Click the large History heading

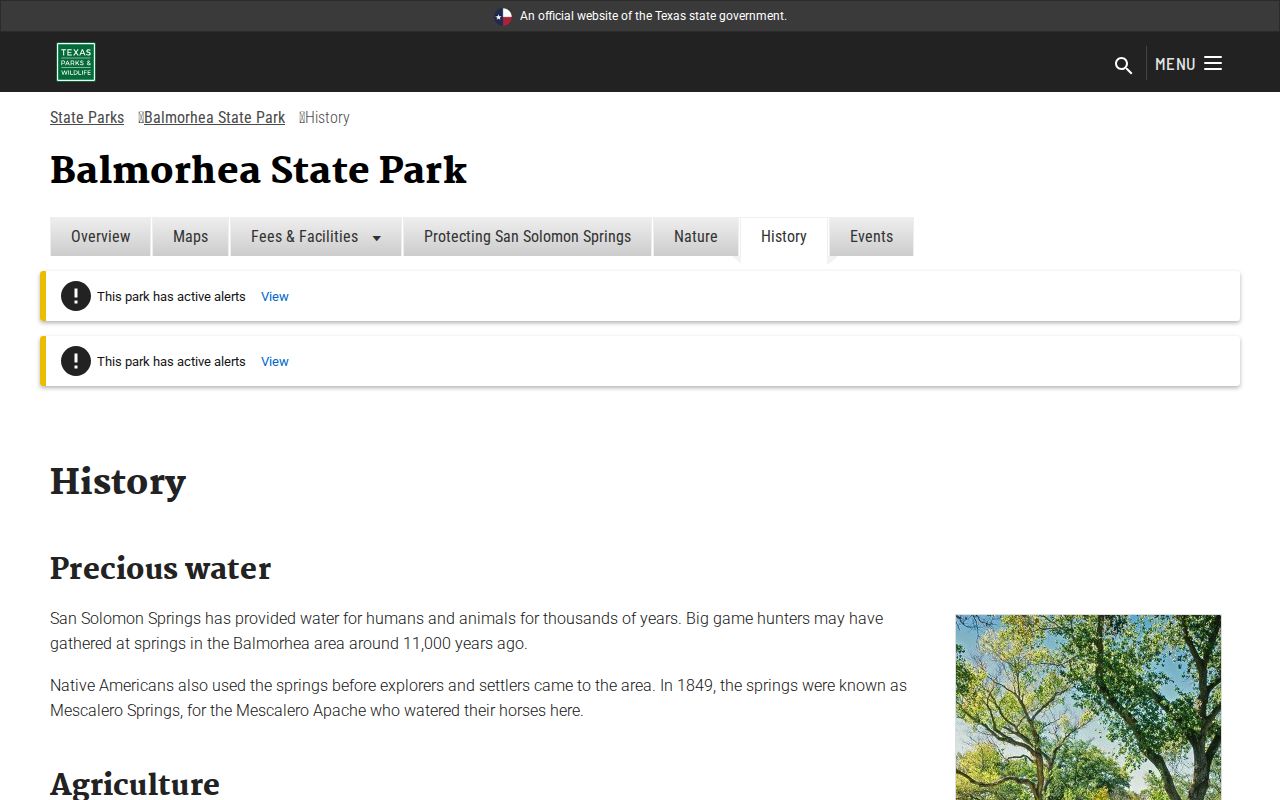pos(118,481)
